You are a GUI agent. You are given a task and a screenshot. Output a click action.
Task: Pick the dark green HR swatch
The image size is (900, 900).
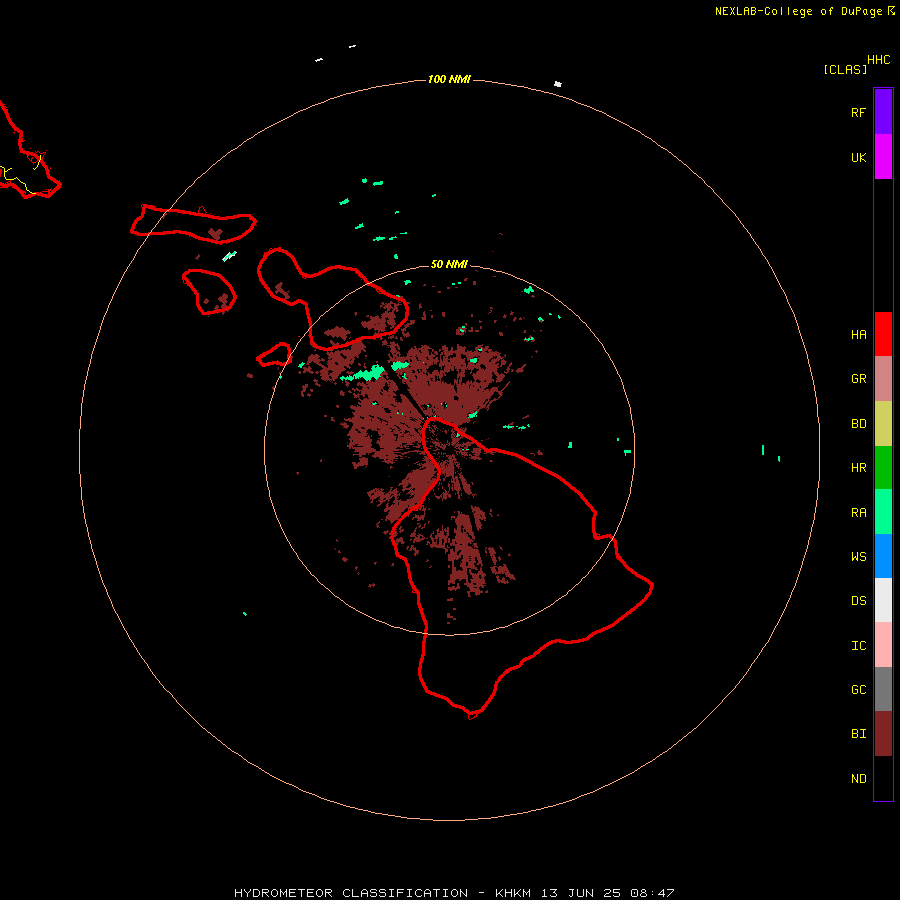coord(883,468)
